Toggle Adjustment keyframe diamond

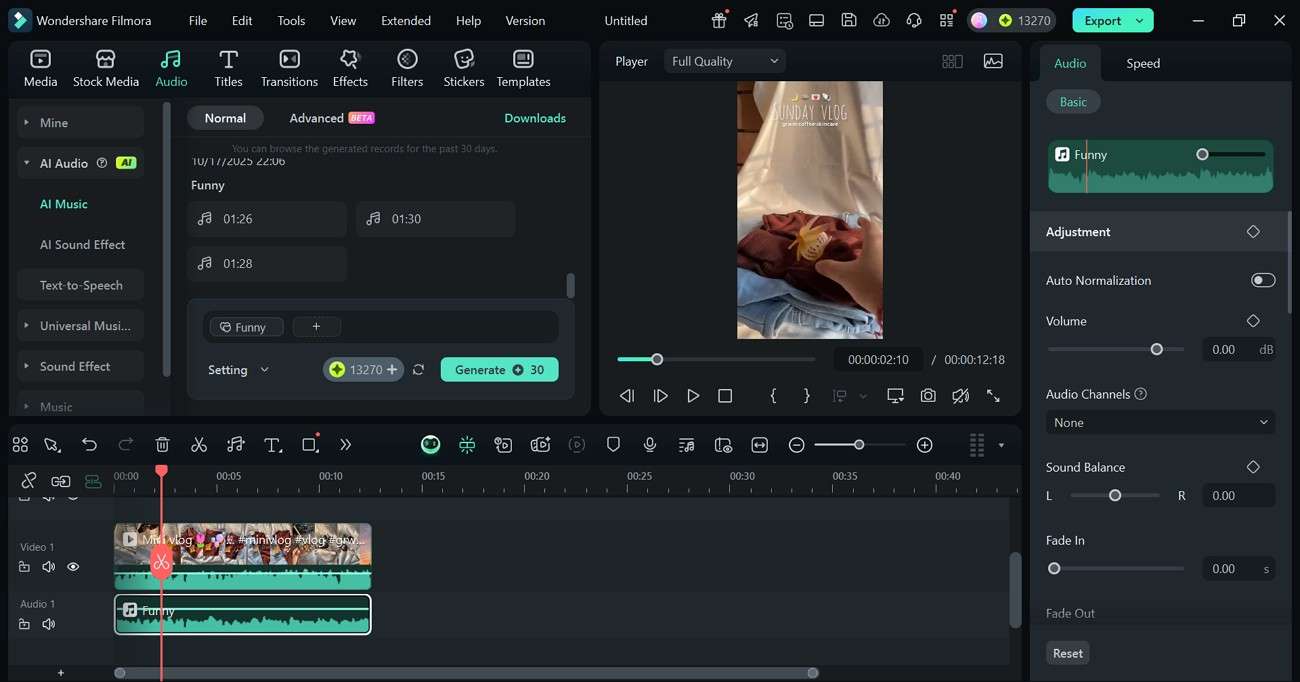click(1253, 231)
